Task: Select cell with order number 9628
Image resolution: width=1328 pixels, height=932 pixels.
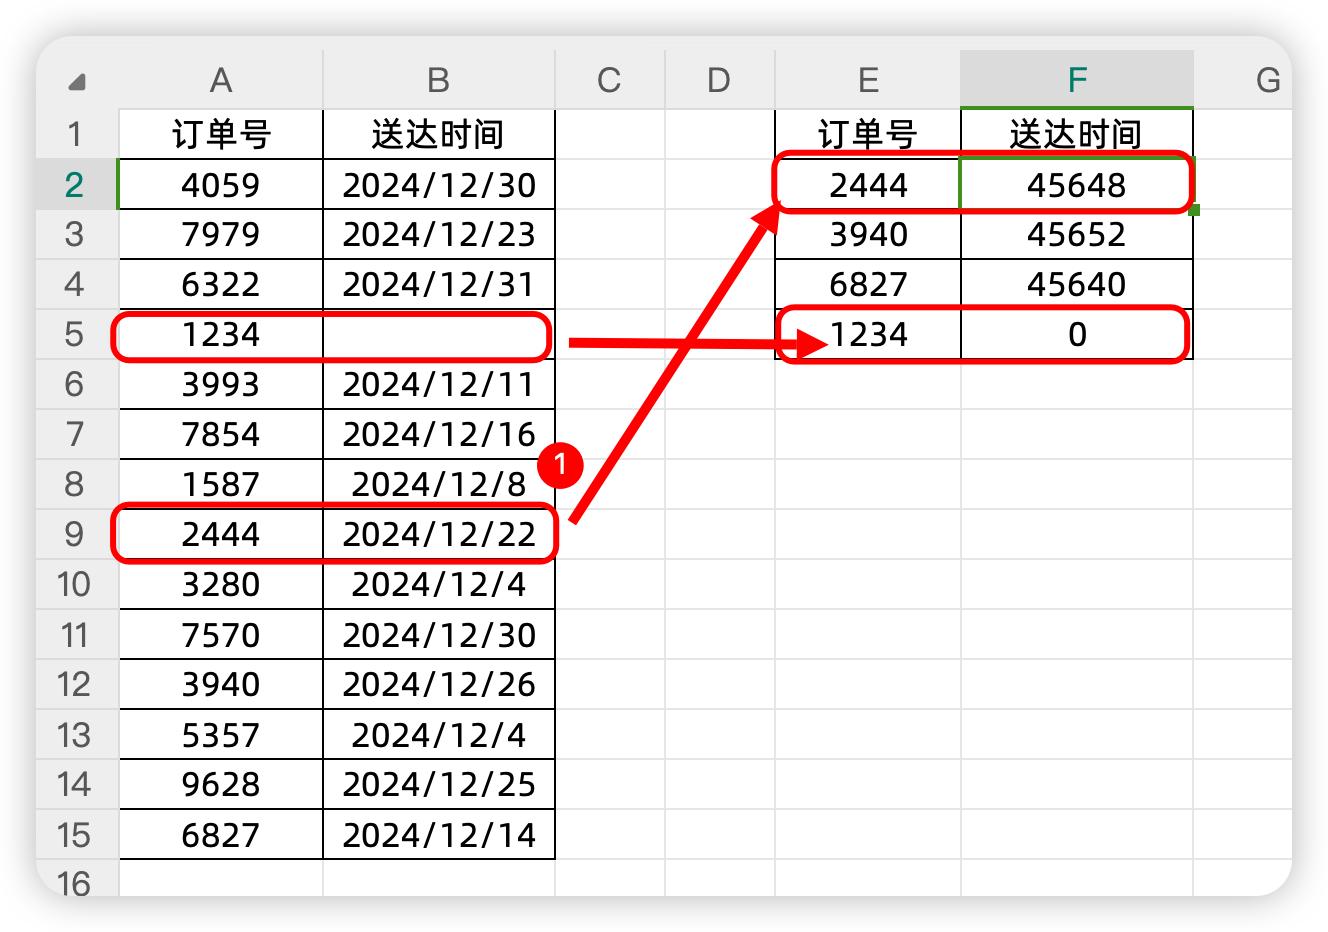Action: [221, 784]
